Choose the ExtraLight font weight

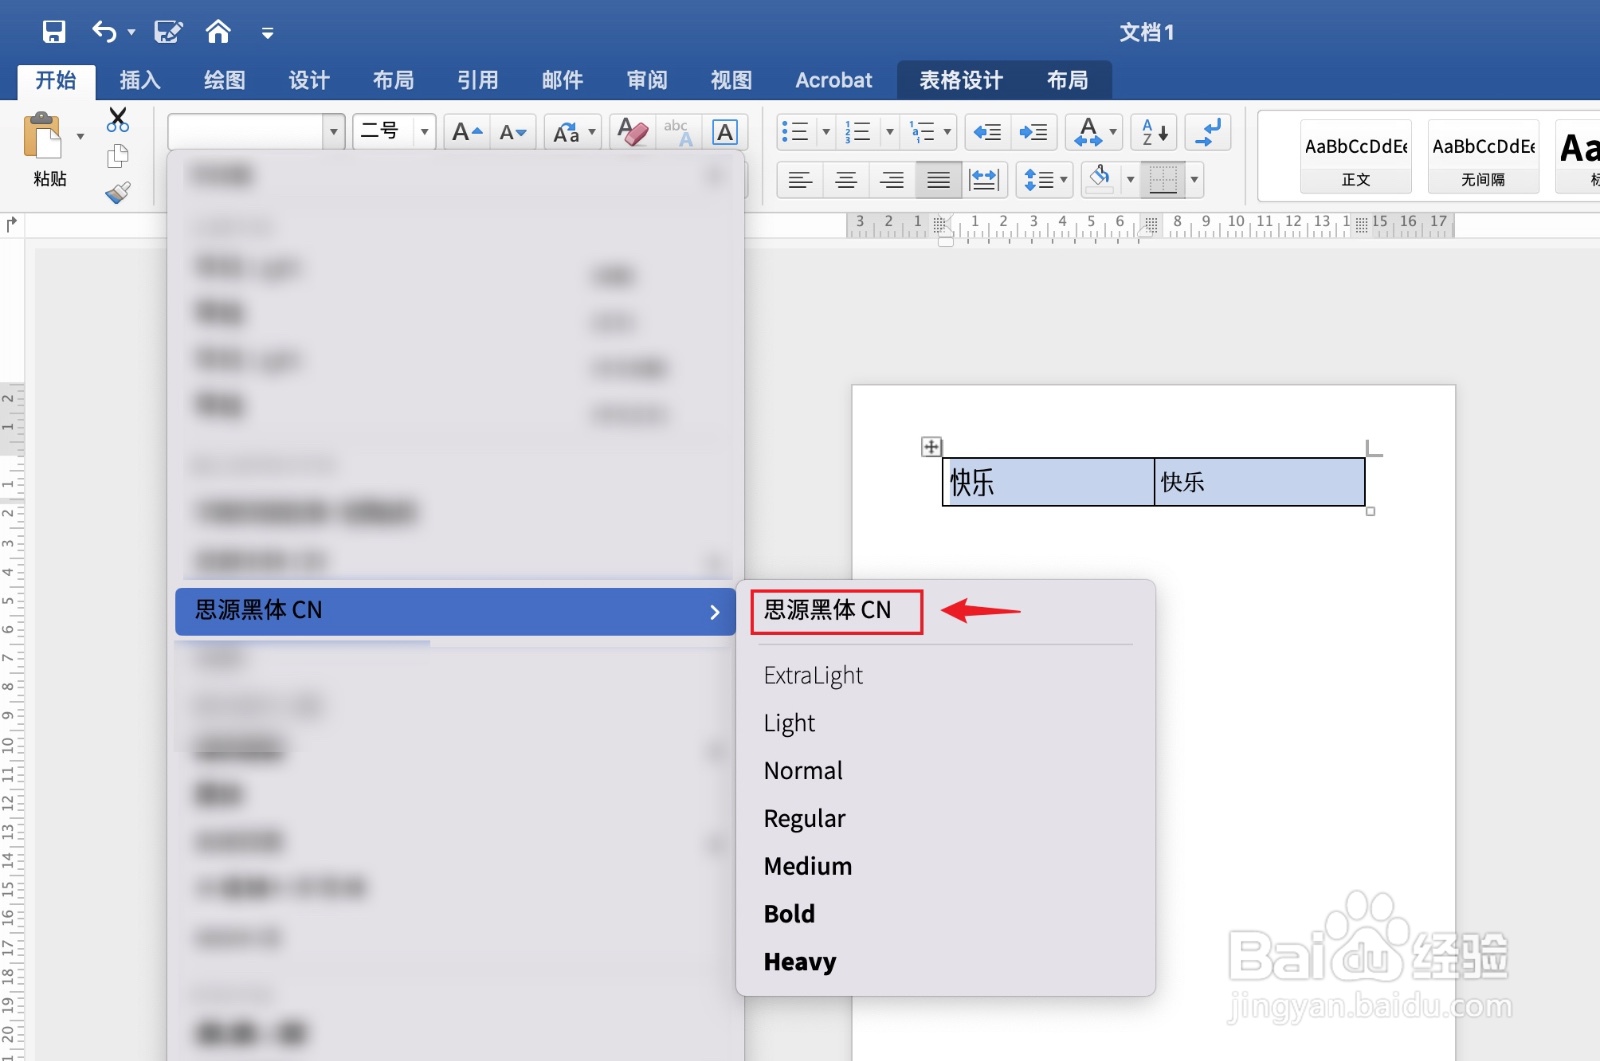point(813,676)
